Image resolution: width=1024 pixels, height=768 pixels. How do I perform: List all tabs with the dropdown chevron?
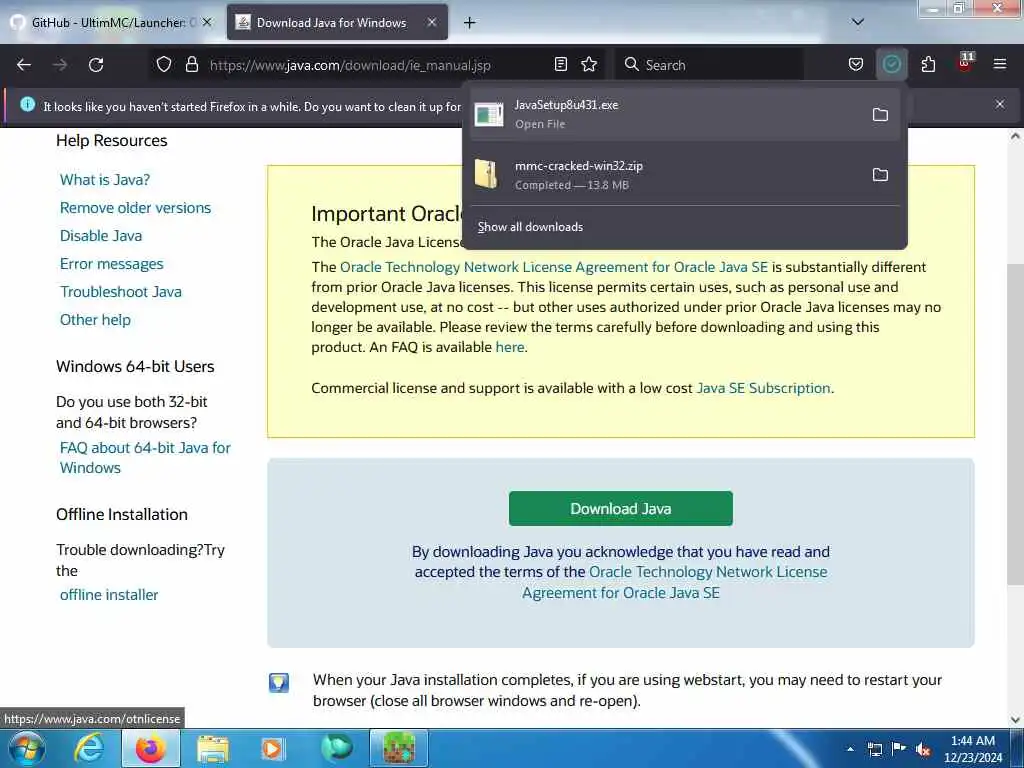(x=858, y=22)
